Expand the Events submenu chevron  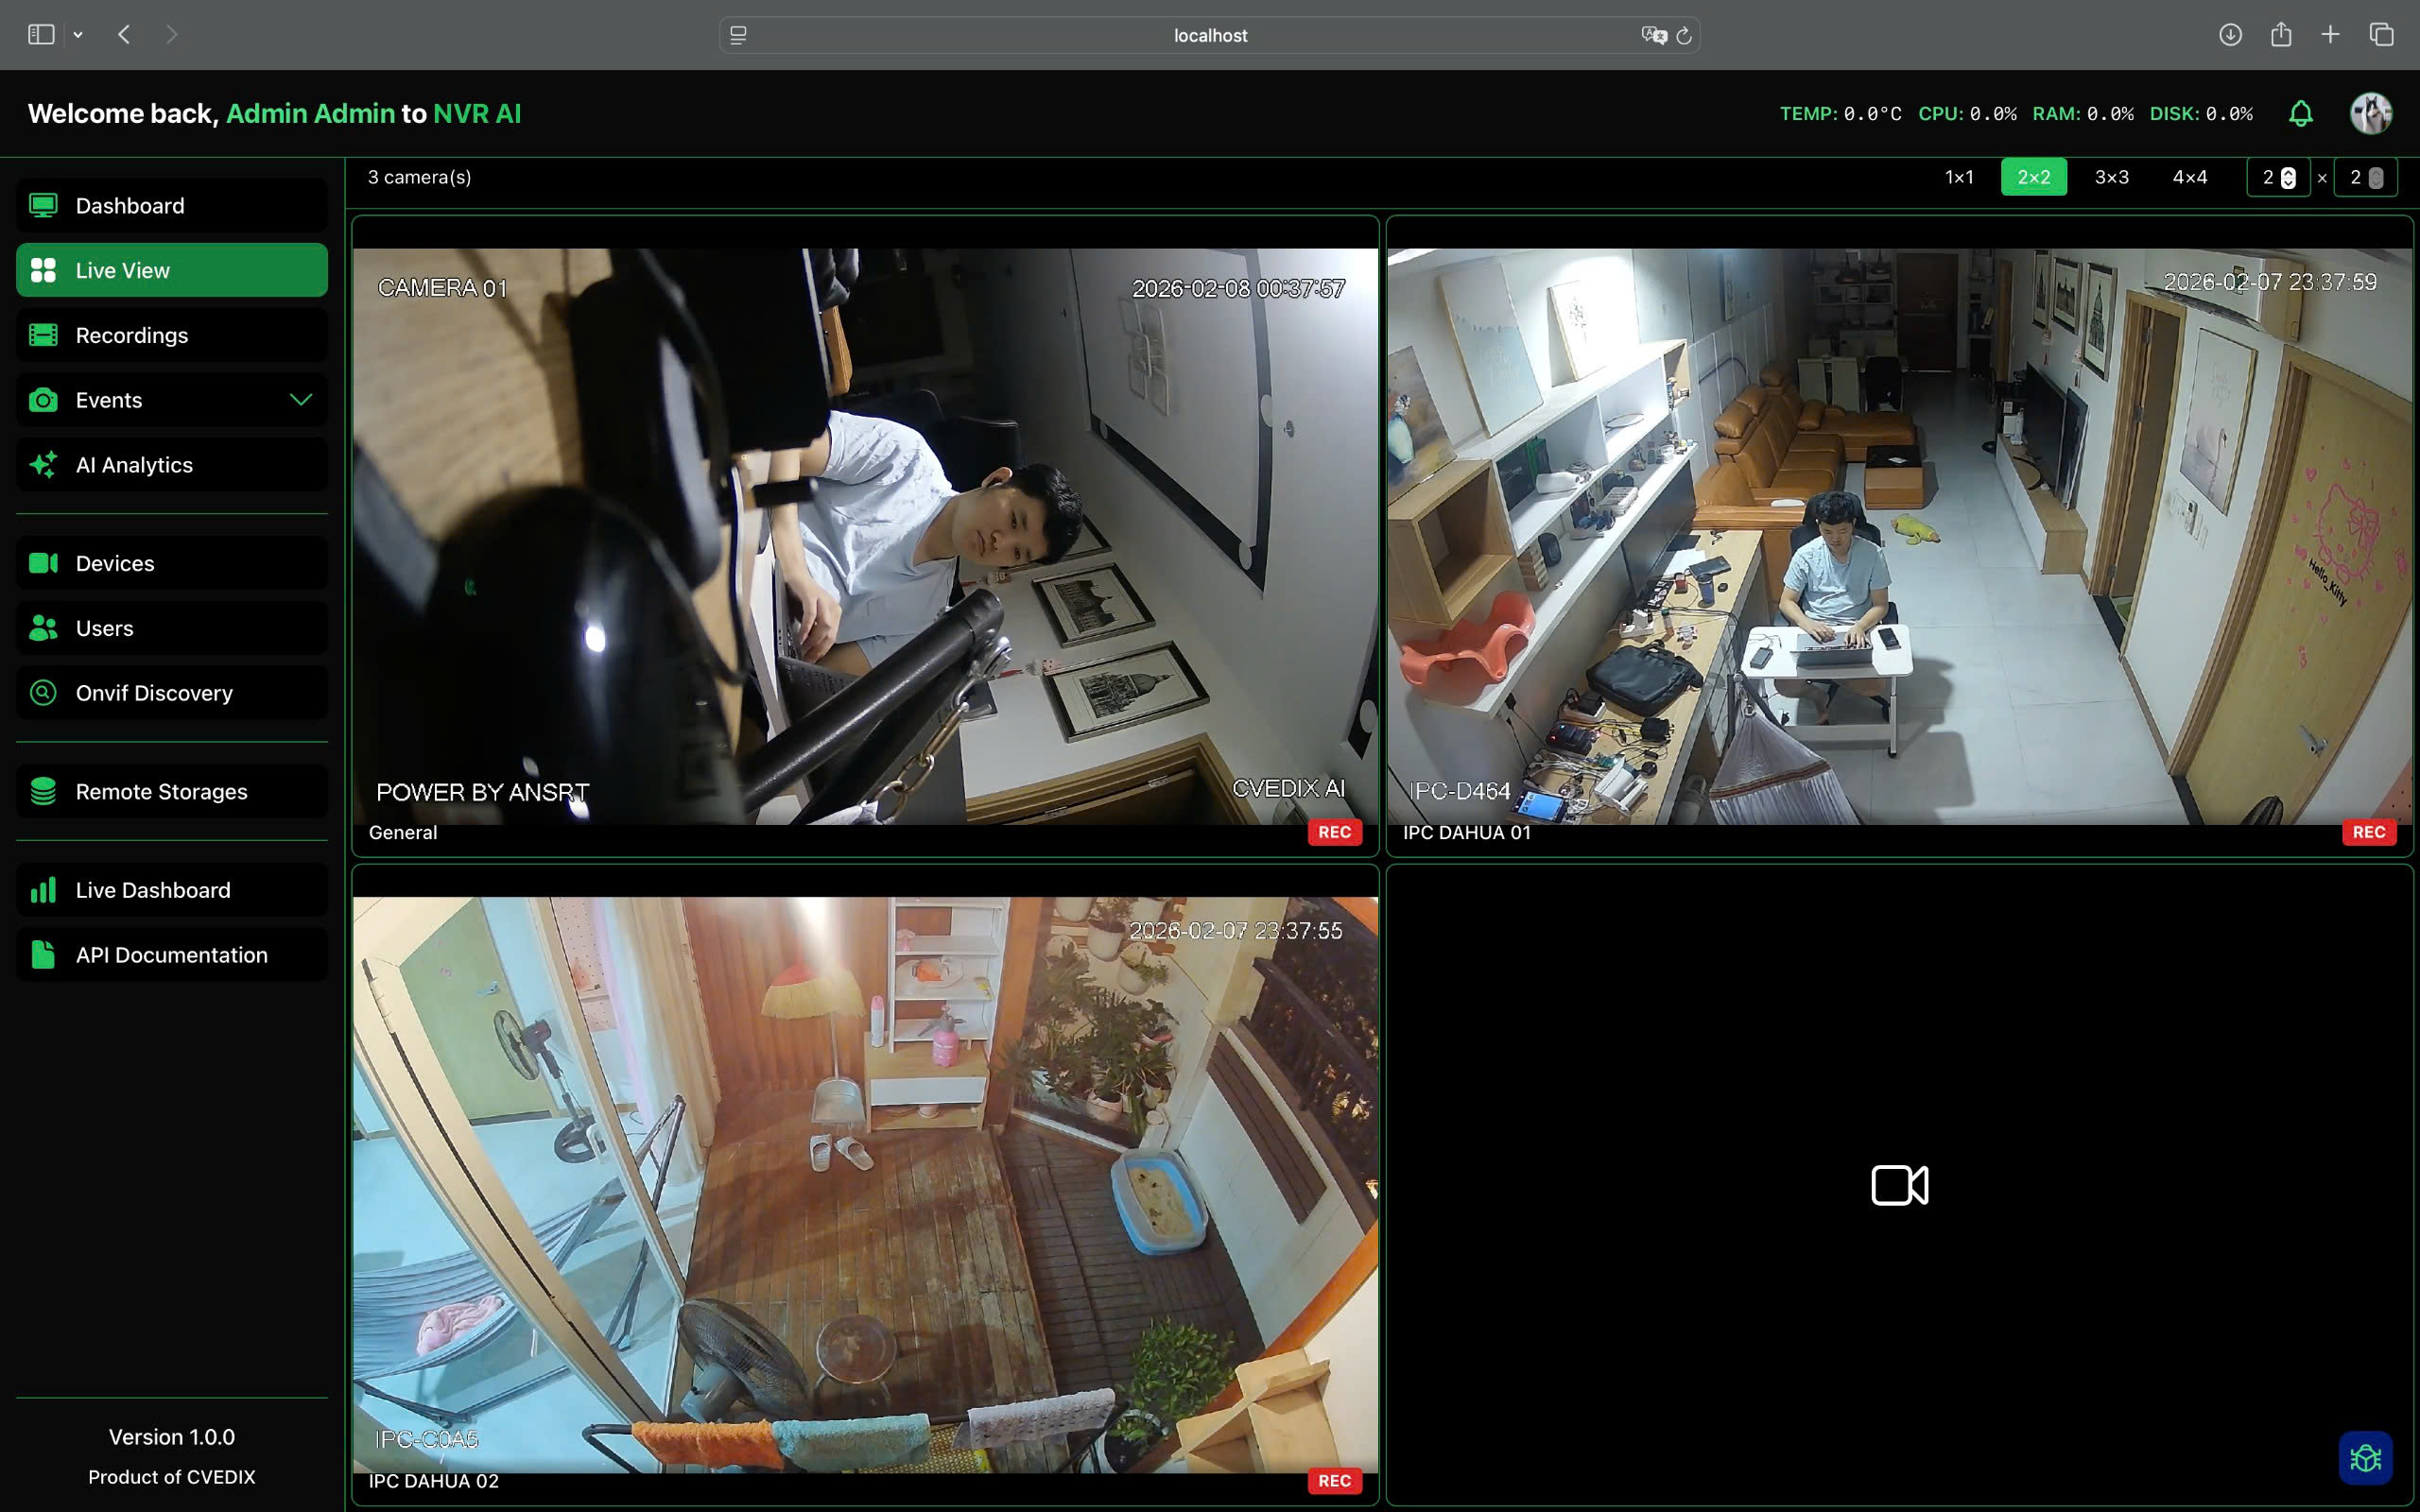[x=300, y=400]
